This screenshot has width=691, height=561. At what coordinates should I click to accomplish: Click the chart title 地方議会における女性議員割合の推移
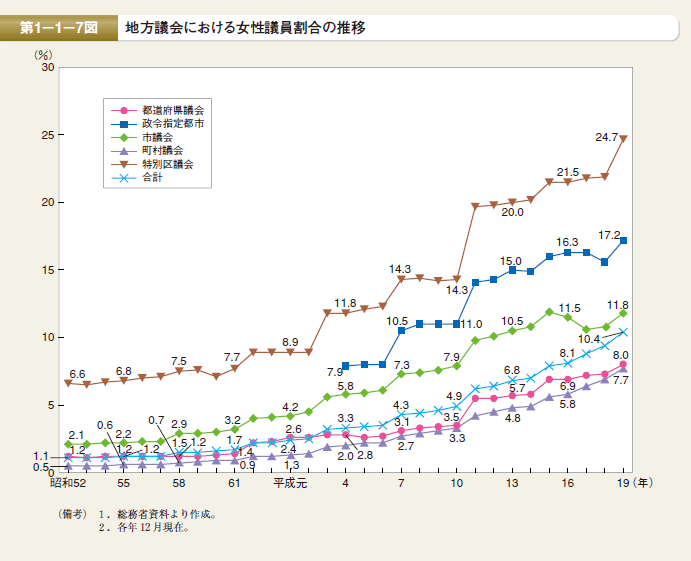[x=245, y=28]
